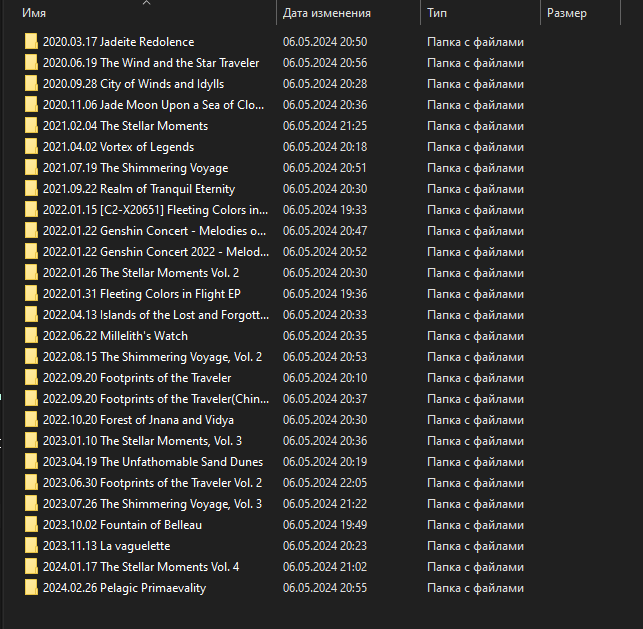Select name '2020.06.19 The Wind and the Star Traveler'
The height and width of the screenshot is (629, 643).
click(151, 63)
